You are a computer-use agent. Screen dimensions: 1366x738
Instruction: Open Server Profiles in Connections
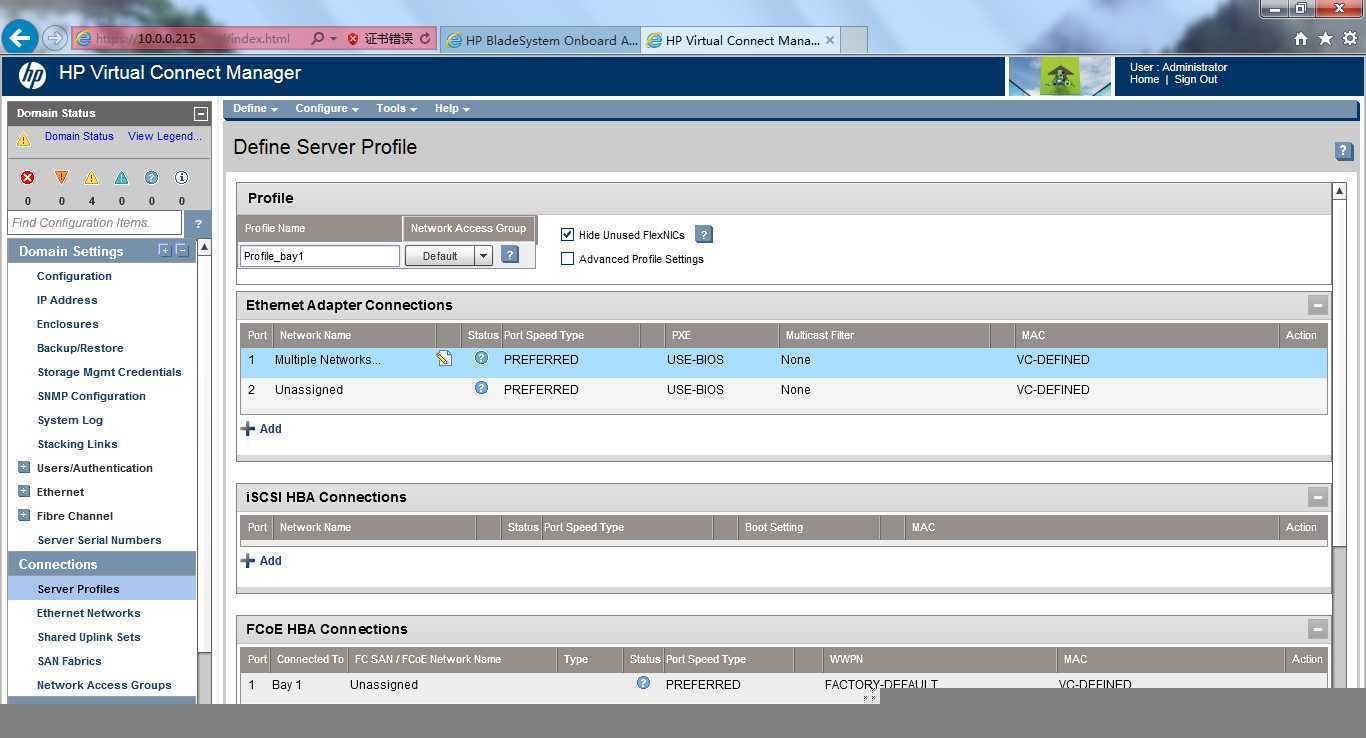pos(78,589)
